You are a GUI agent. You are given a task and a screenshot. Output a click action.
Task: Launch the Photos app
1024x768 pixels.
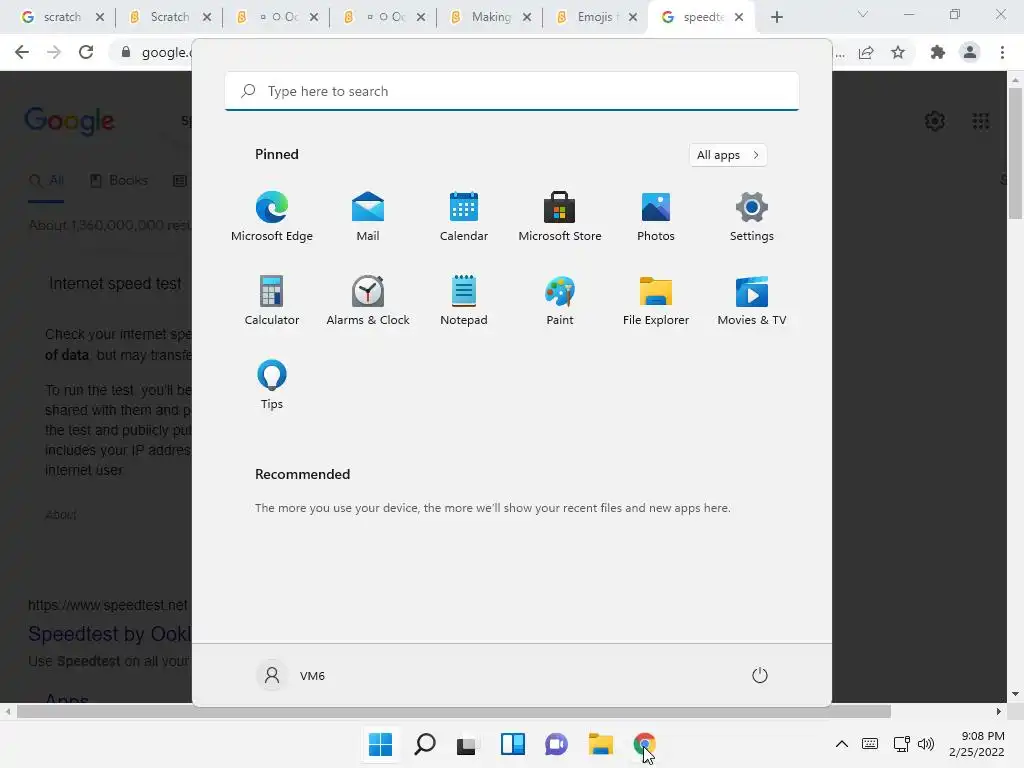pyautogui.click(x=656, y=217)
